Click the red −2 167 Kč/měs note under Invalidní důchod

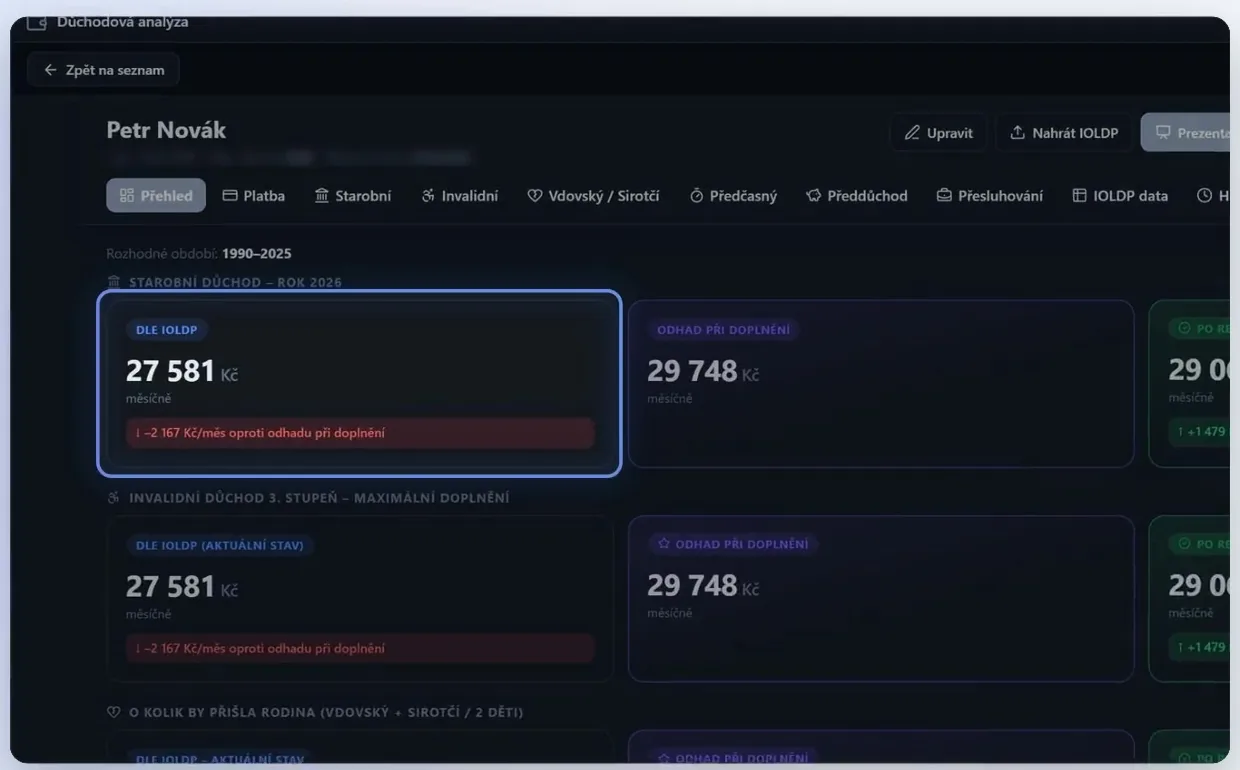click(x=360, y=648)
